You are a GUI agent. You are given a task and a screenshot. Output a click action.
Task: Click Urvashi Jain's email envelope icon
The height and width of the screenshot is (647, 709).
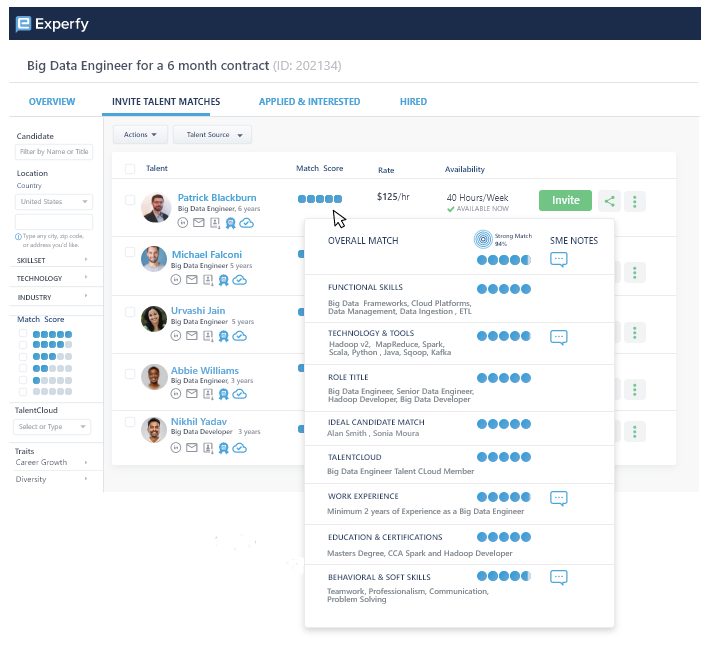[x=192, y=335]
